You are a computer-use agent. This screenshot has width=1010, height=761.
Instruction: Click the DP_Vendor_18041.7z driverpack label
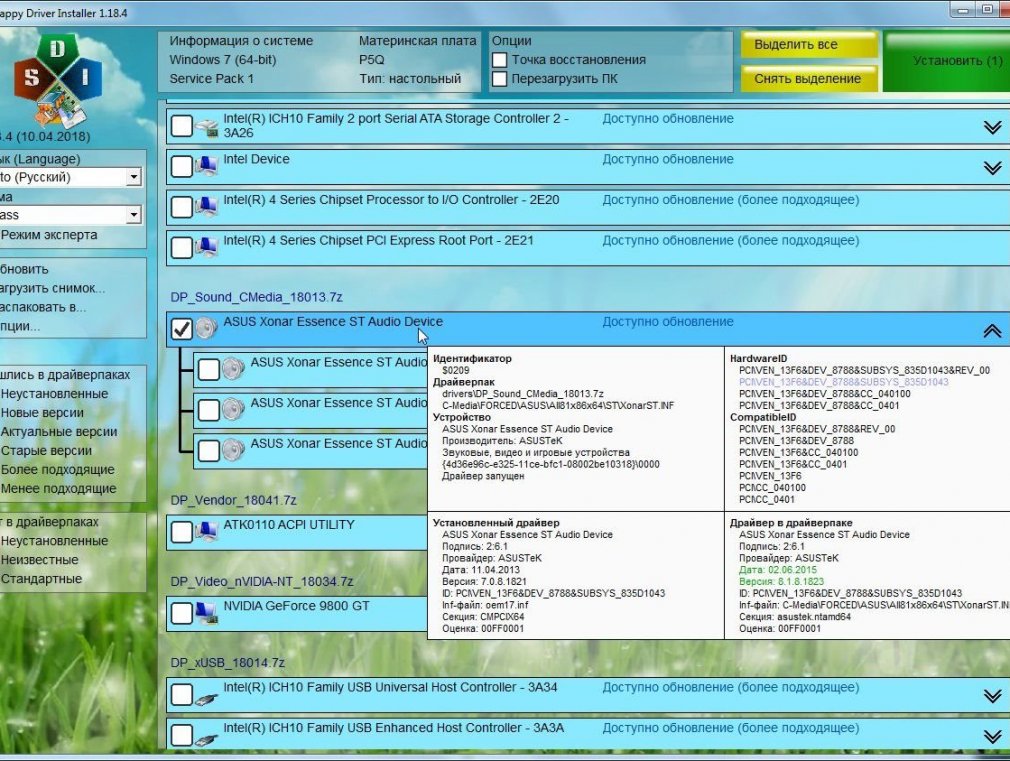(x=233, y=500)
